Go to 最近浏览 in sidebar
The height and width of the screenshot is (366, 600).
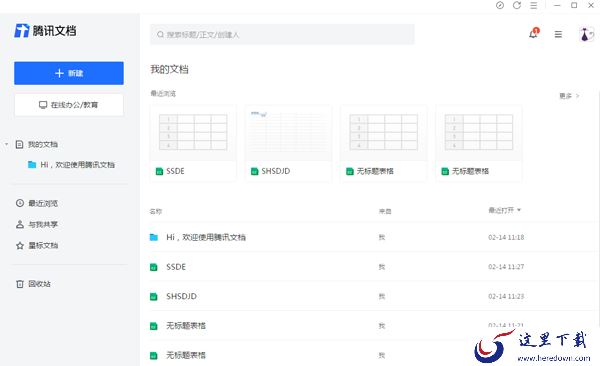[x=43, y=203]
